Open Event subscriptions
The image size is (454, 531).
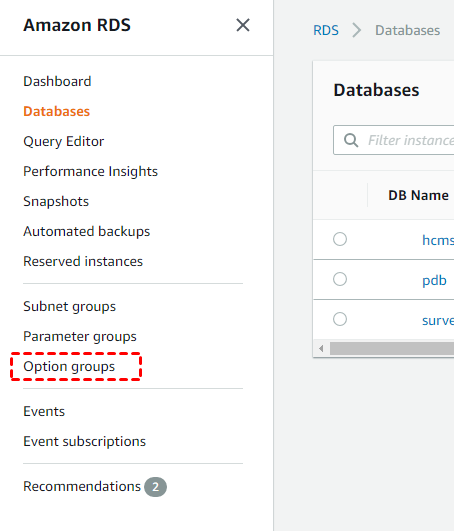(x=84, y=442)
